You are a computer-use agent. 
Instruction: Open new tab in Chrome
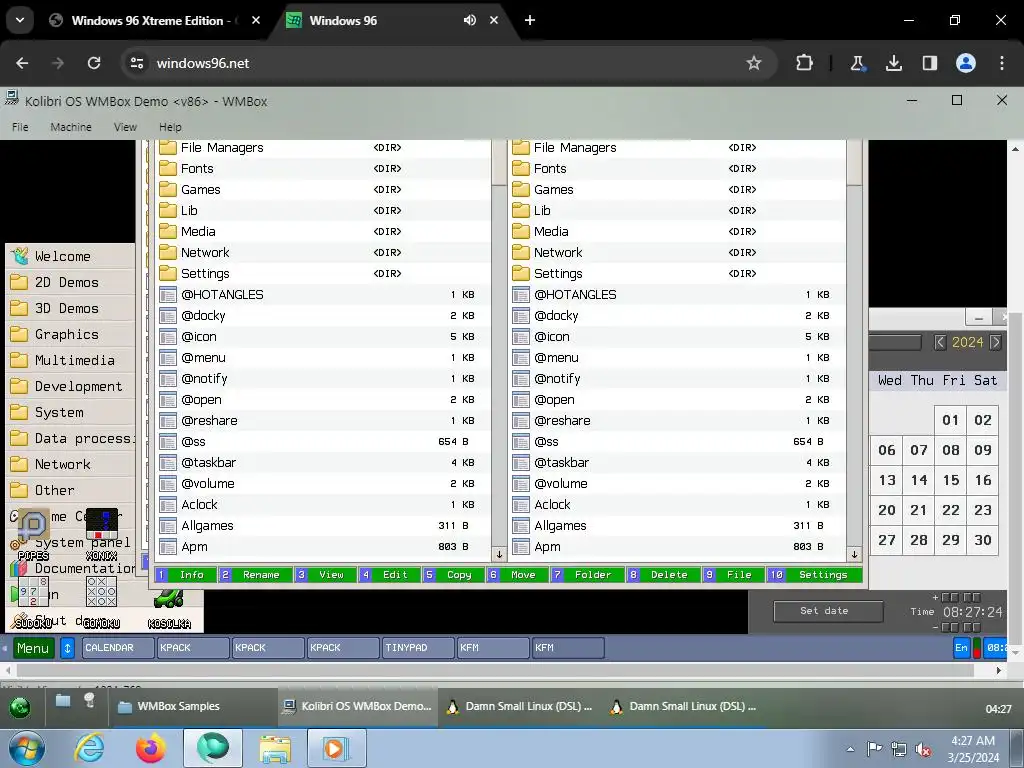[x=530, y=20]
